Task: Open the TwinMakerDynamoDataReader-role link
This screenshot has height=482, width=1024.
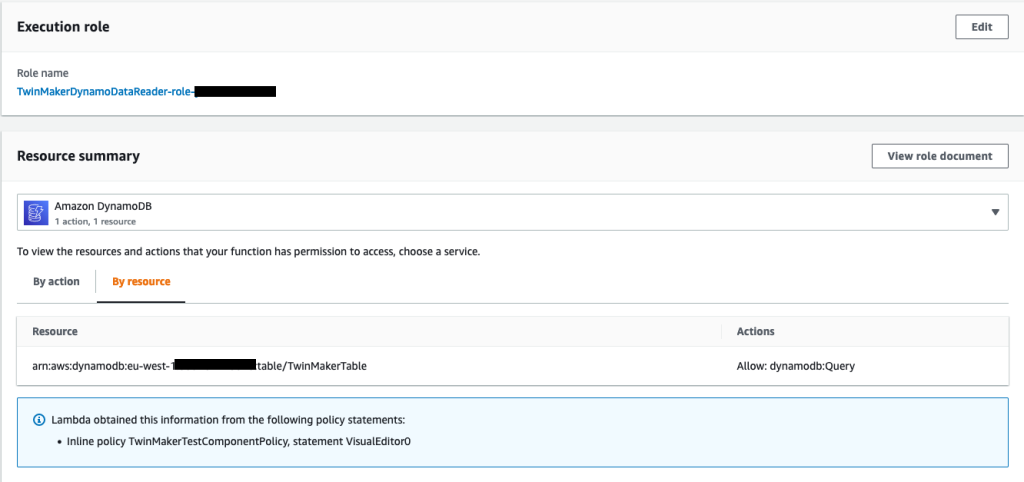Action: pyautogui.click(x=146, y=91)
